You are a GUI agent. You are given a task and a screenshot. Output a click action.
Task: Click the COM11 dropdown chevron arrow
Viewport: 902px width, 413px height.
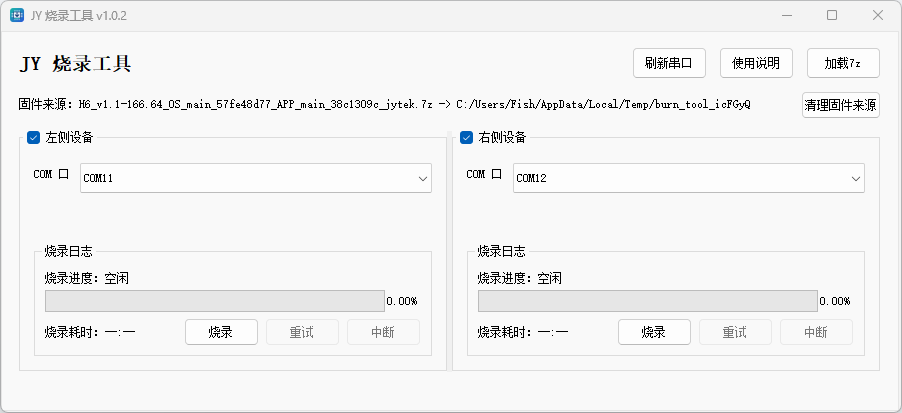423,179
